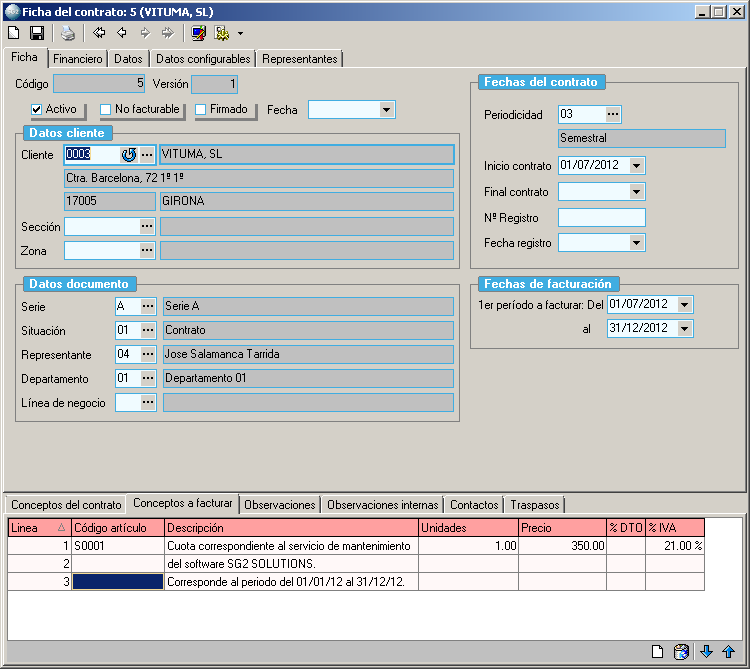Go to the first record arrow
This screenshot has height=669, width=750.
pos(99,33)
